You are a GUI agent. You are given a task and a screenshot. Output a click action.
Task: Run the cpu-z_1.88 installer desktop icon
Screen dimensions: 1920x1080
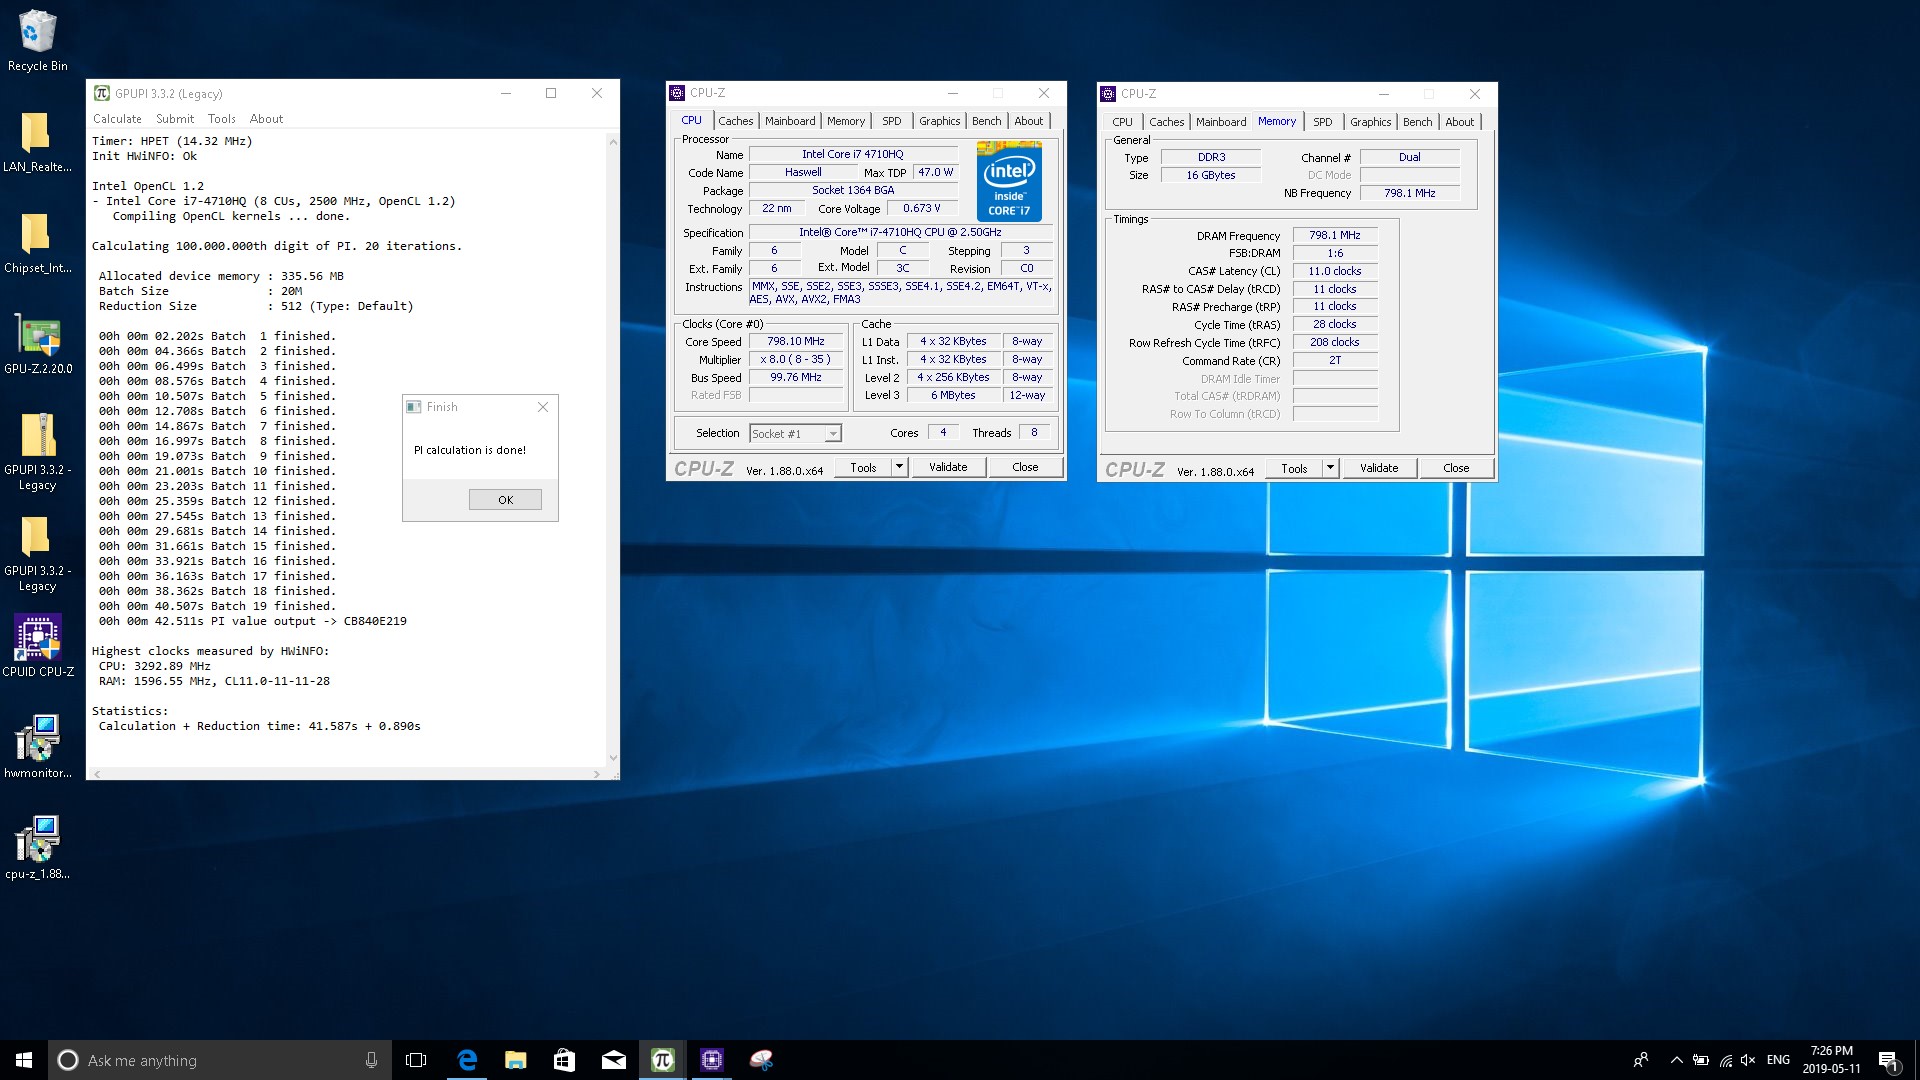pos(38,848)
